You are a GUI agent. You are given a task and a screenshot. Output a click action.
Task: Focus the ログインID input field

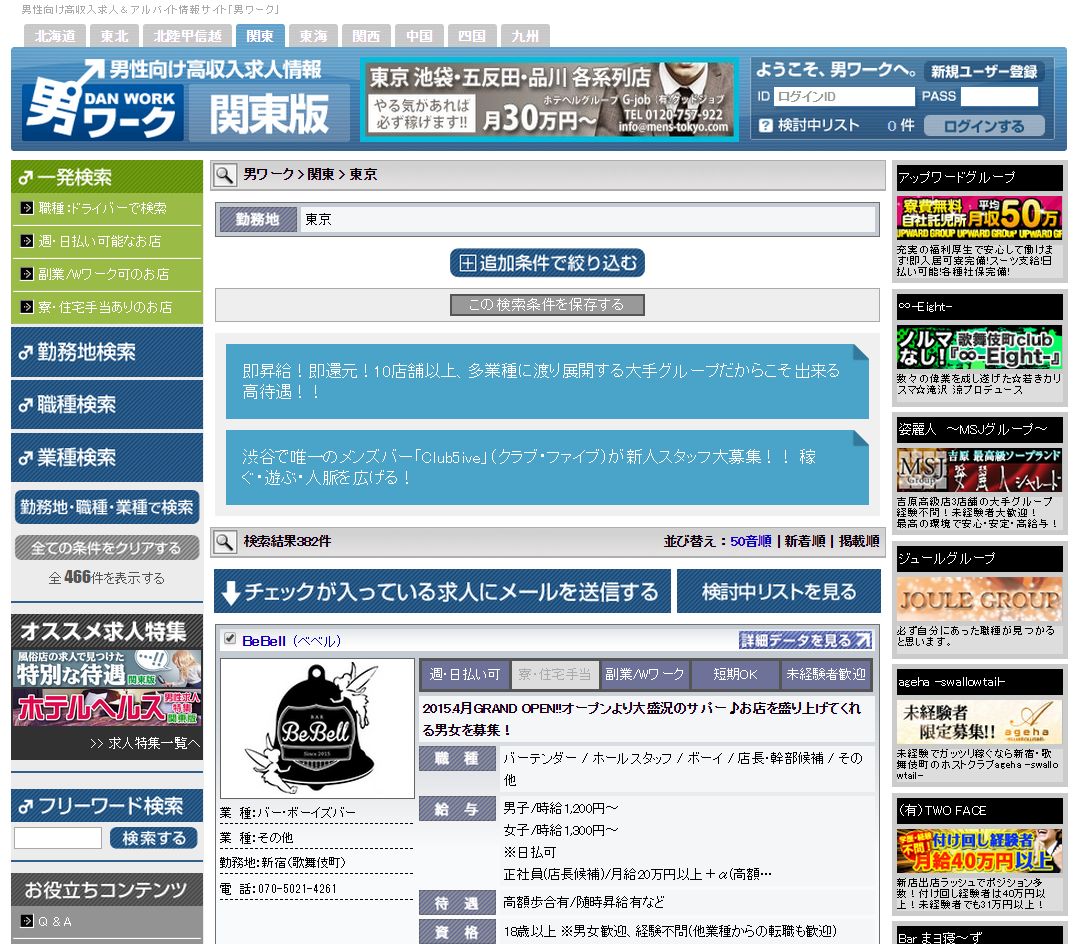(843, 96)
